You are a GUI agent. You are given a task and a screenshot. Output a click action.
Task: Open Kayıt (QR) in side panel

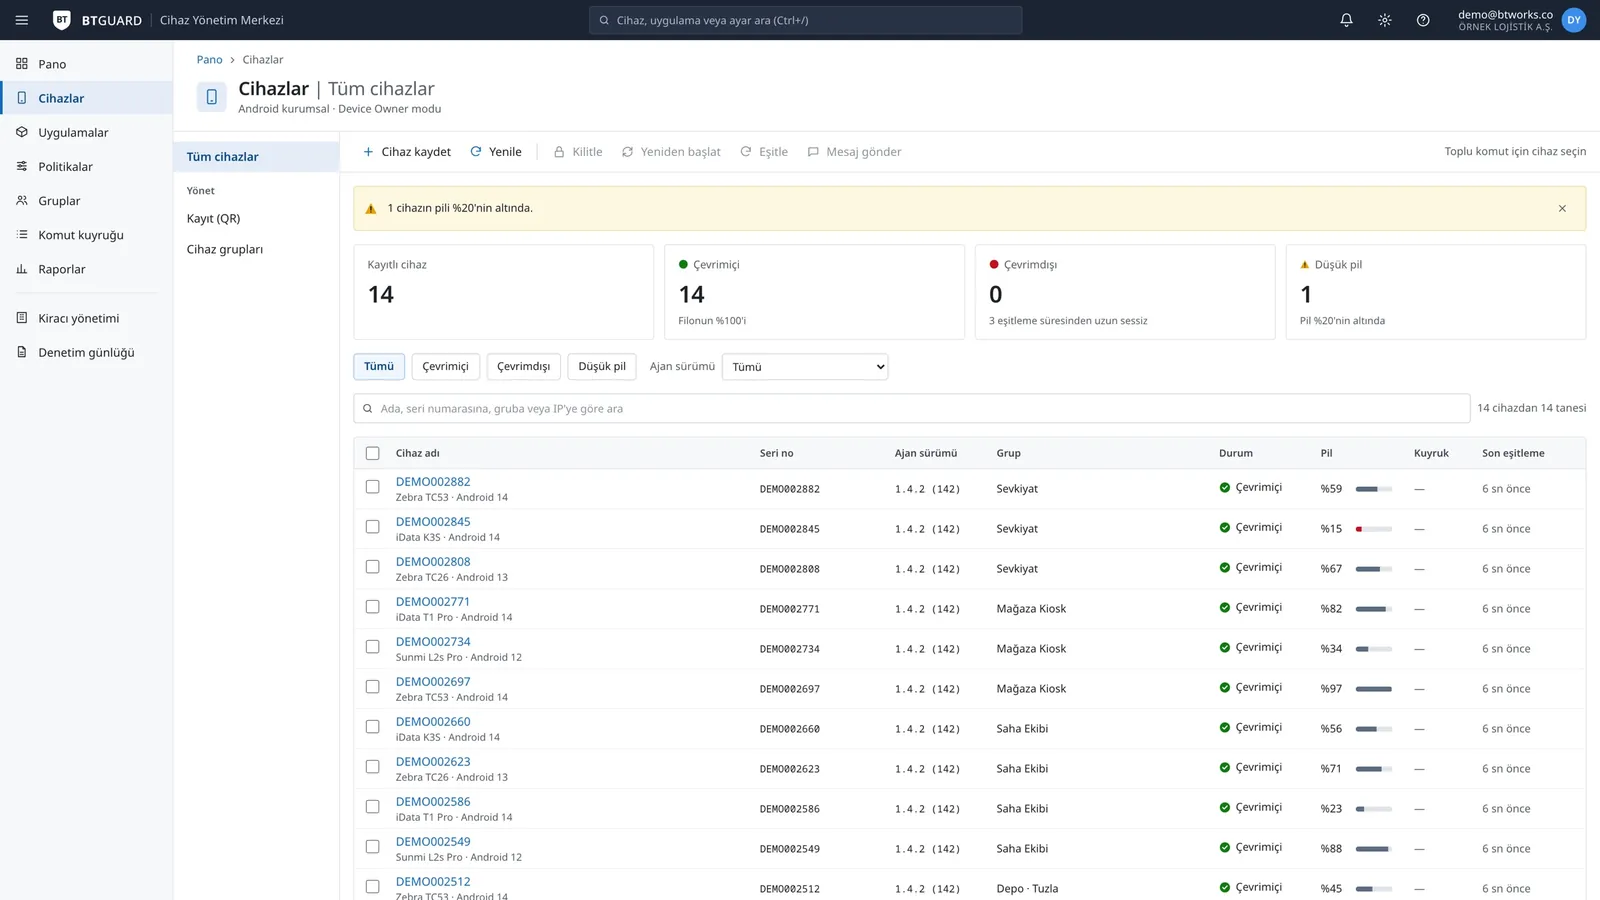(256, 218)
